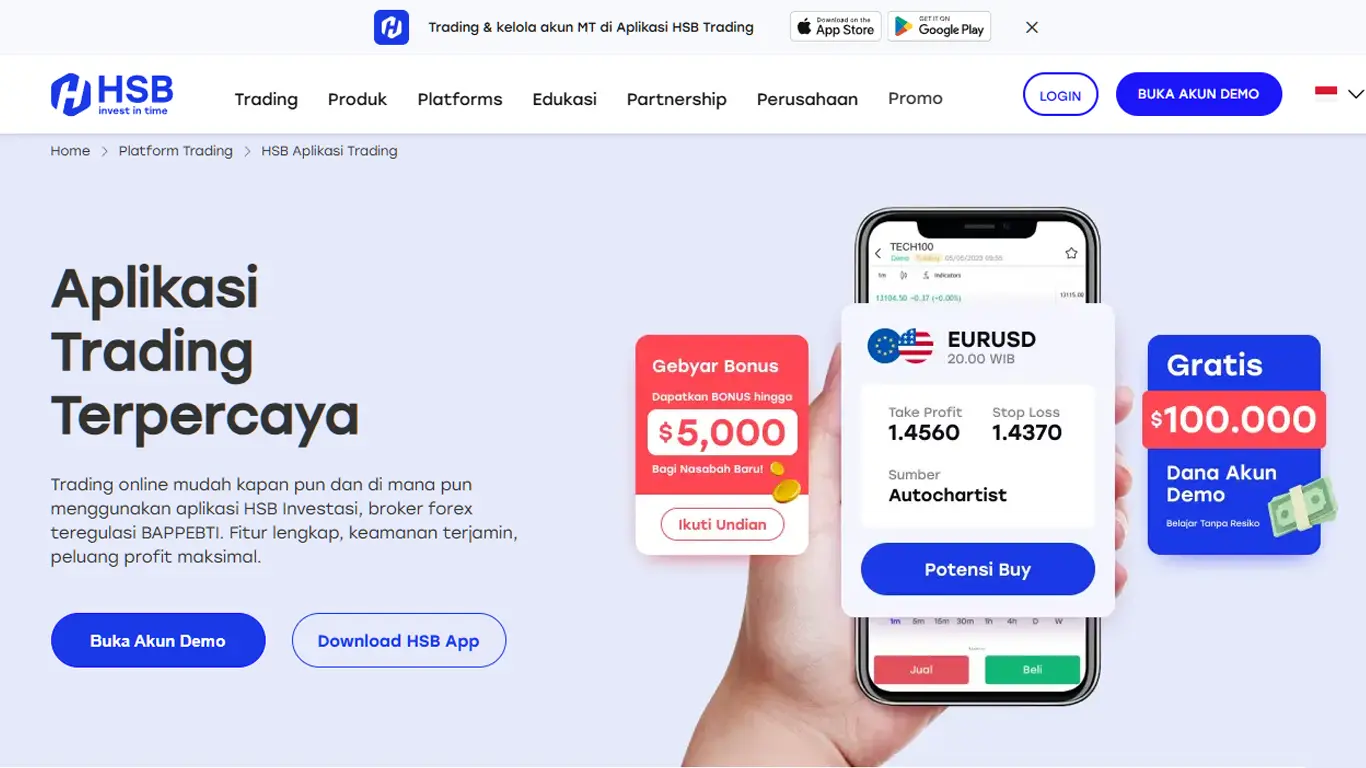Expand the Platforms navigation dropdown
The image size is (1366, 768).
[460, 99]
